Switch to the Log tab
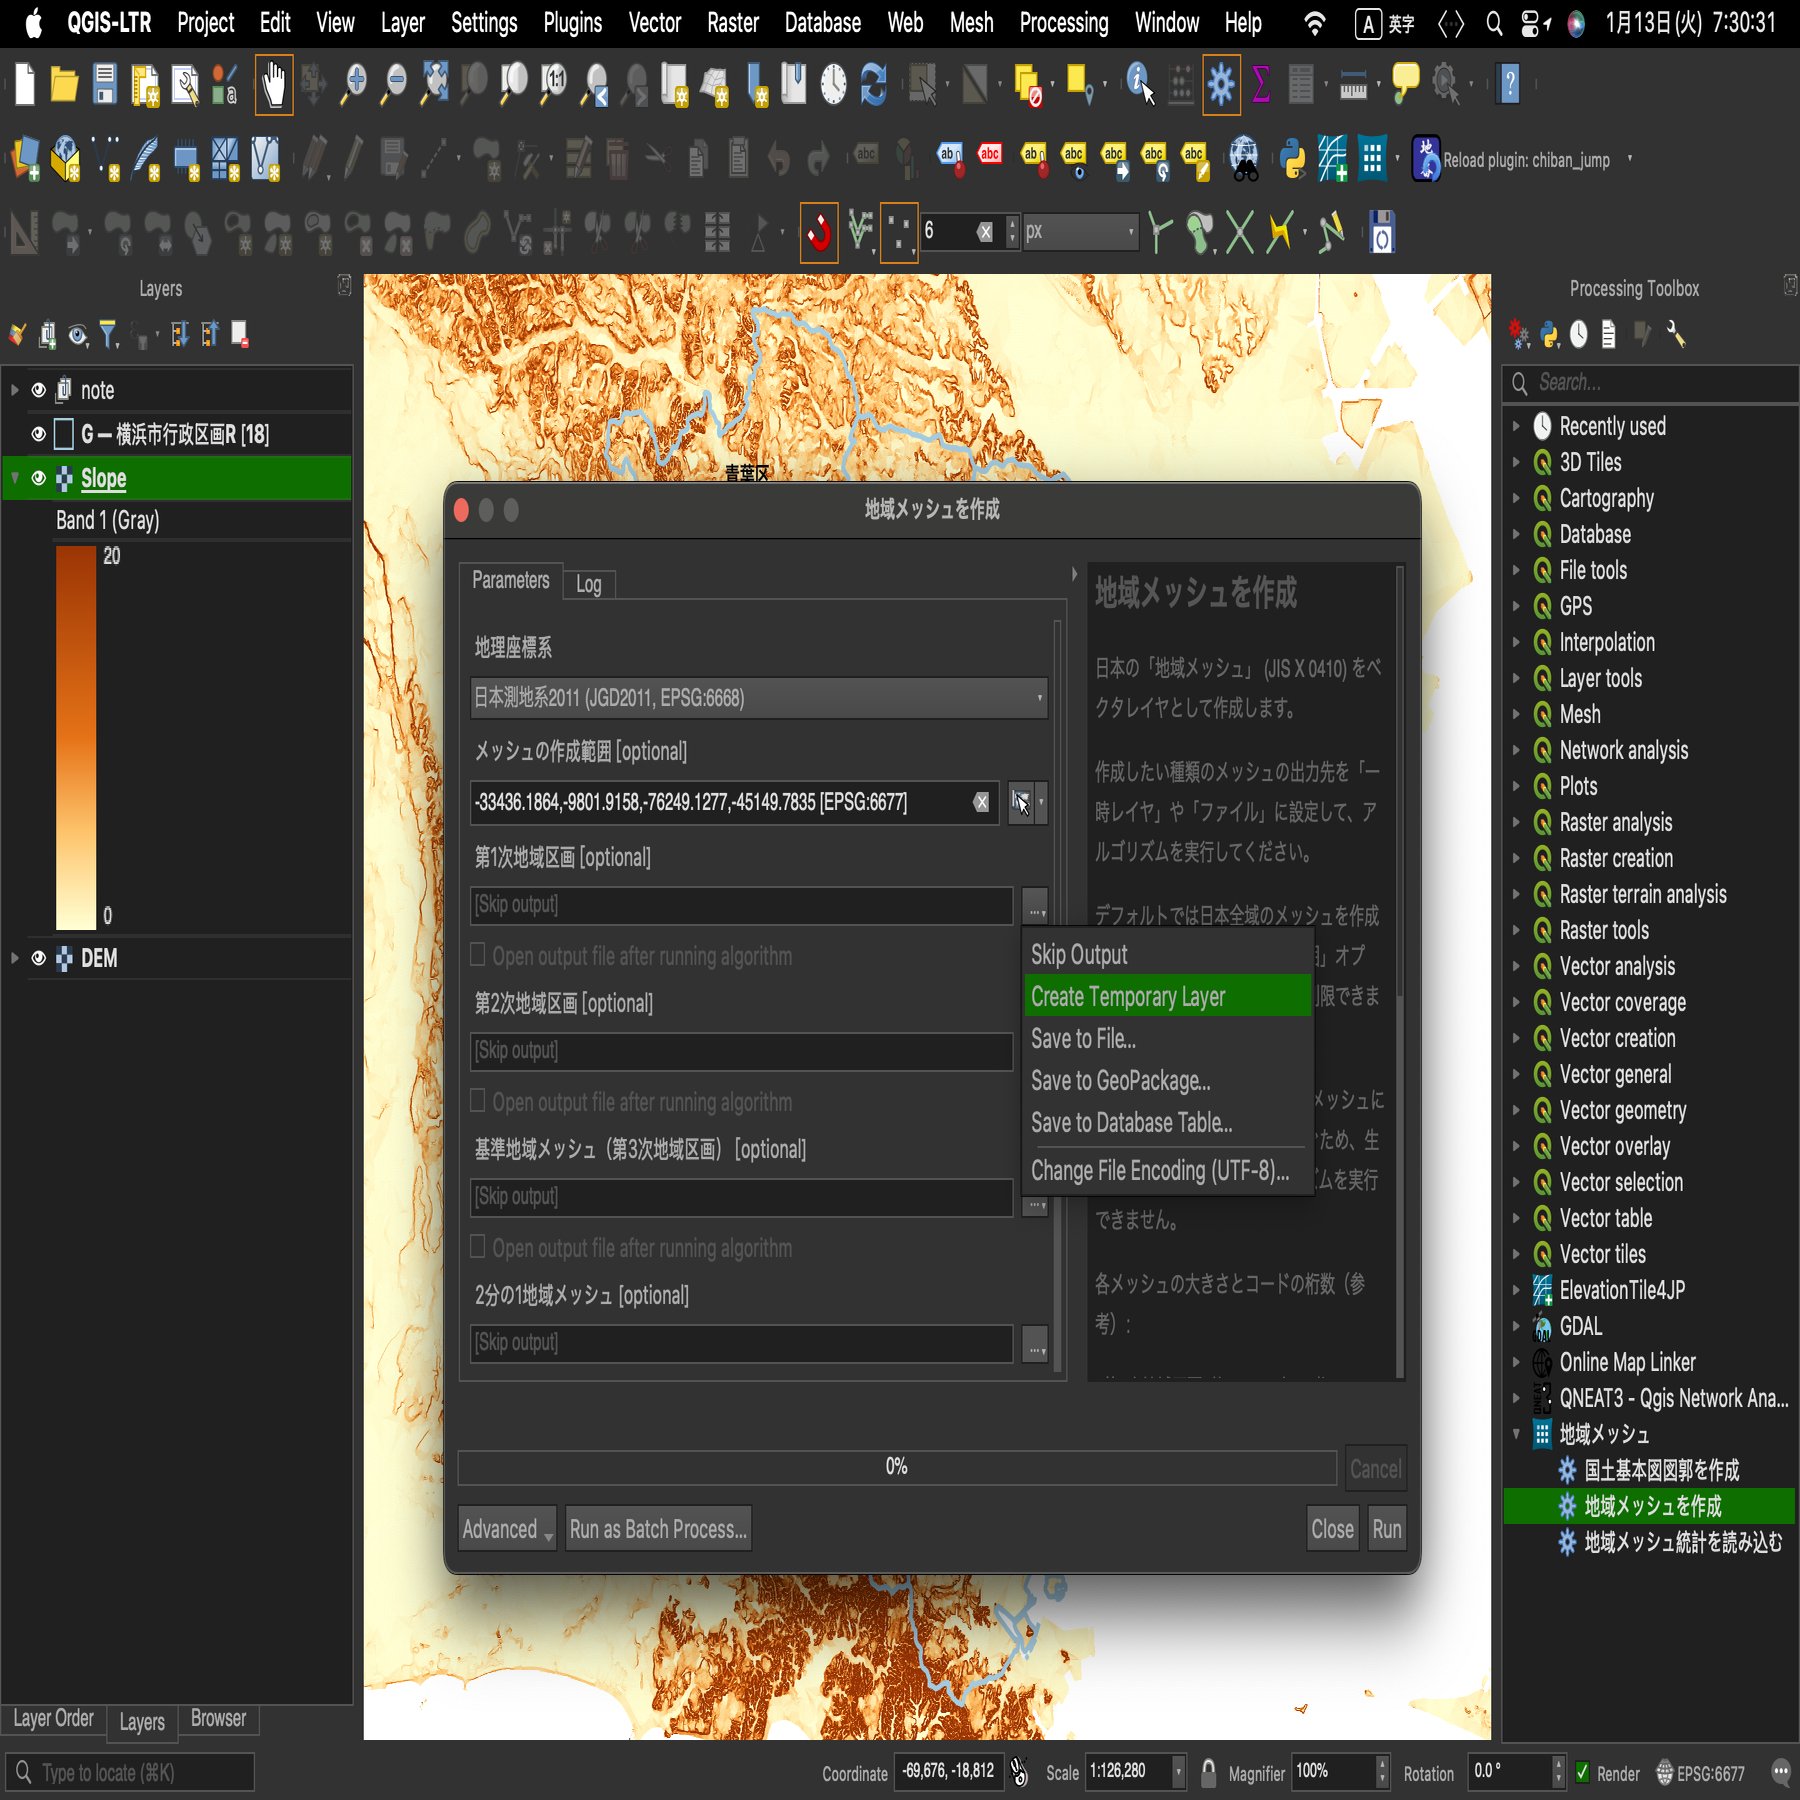1800x1800 pixels. click(589, 584)
